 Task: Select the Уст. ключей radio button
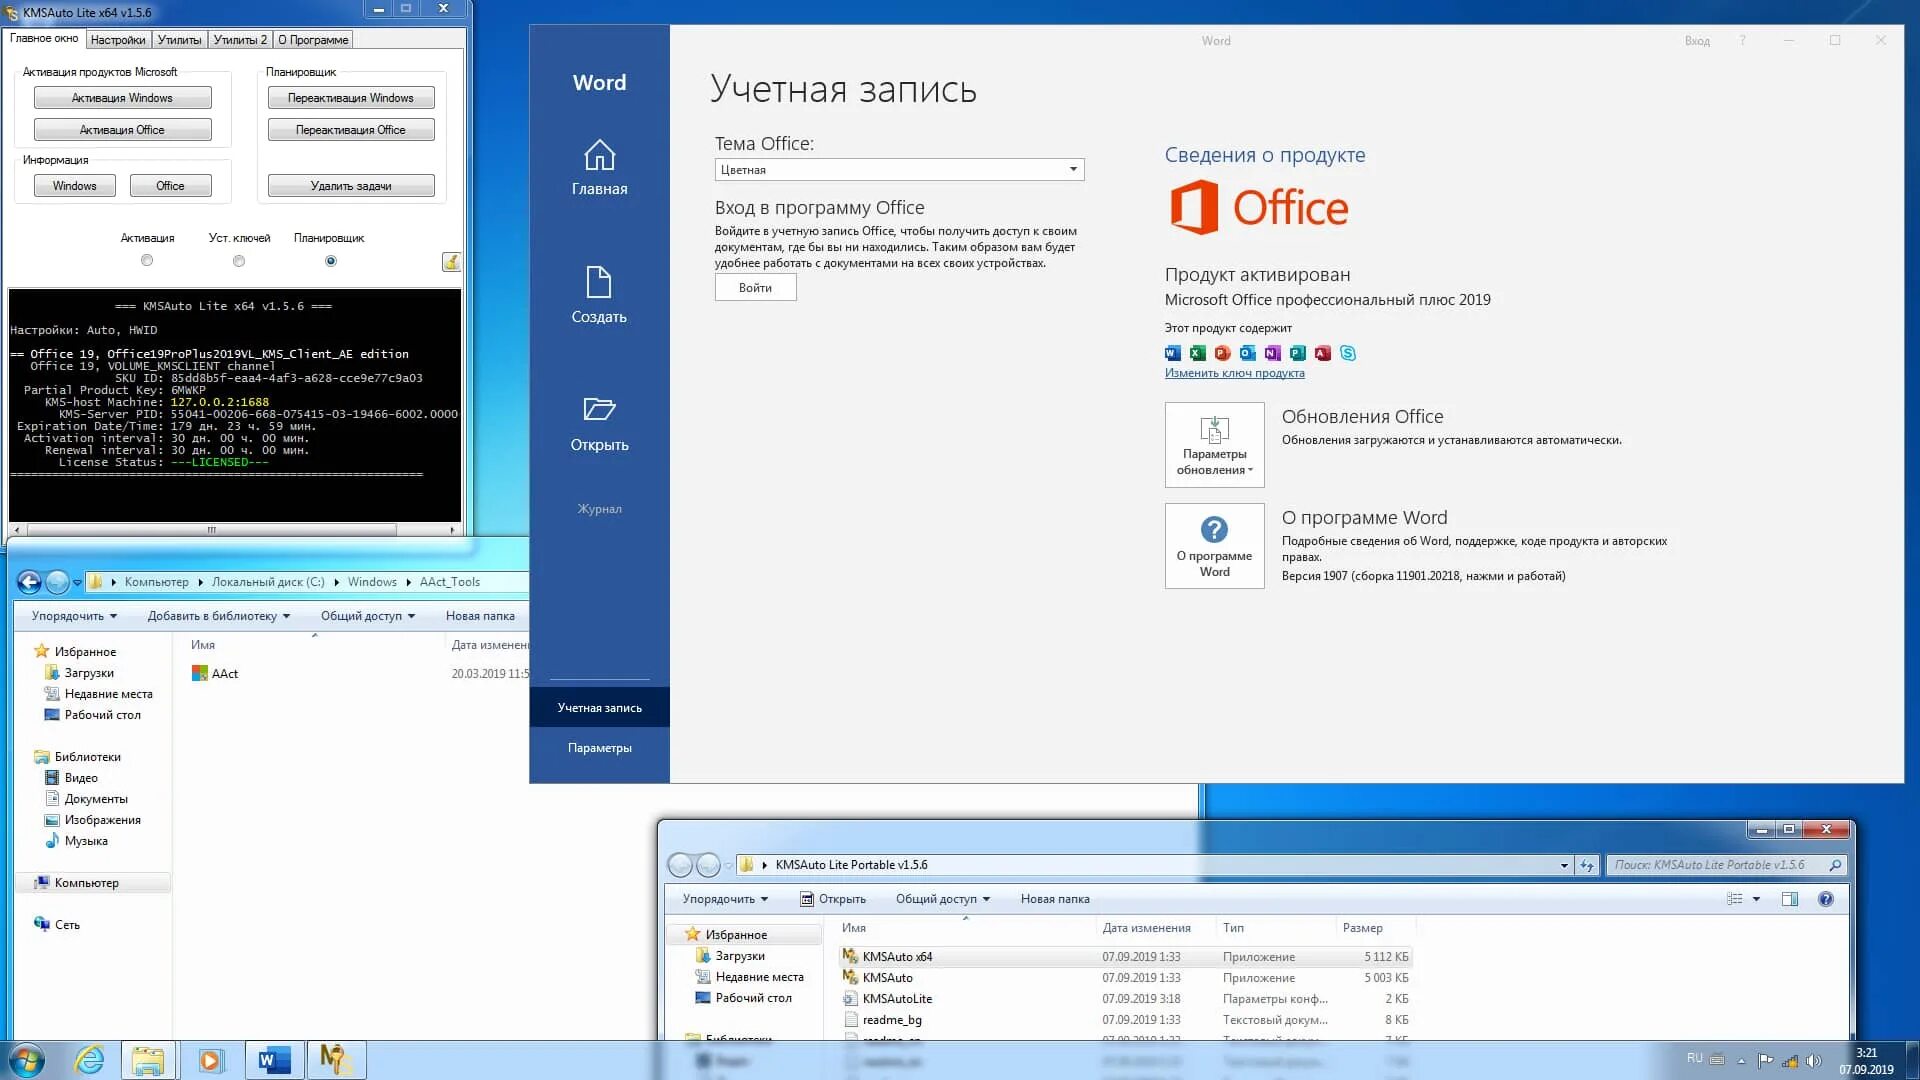(238, 260)
